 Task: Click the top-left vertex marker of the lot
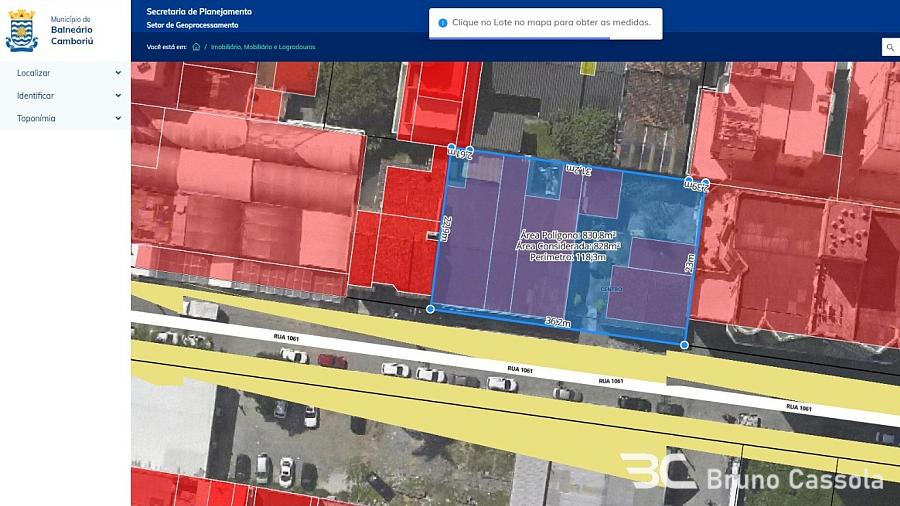pyautogui.click(x=451, y=148)
